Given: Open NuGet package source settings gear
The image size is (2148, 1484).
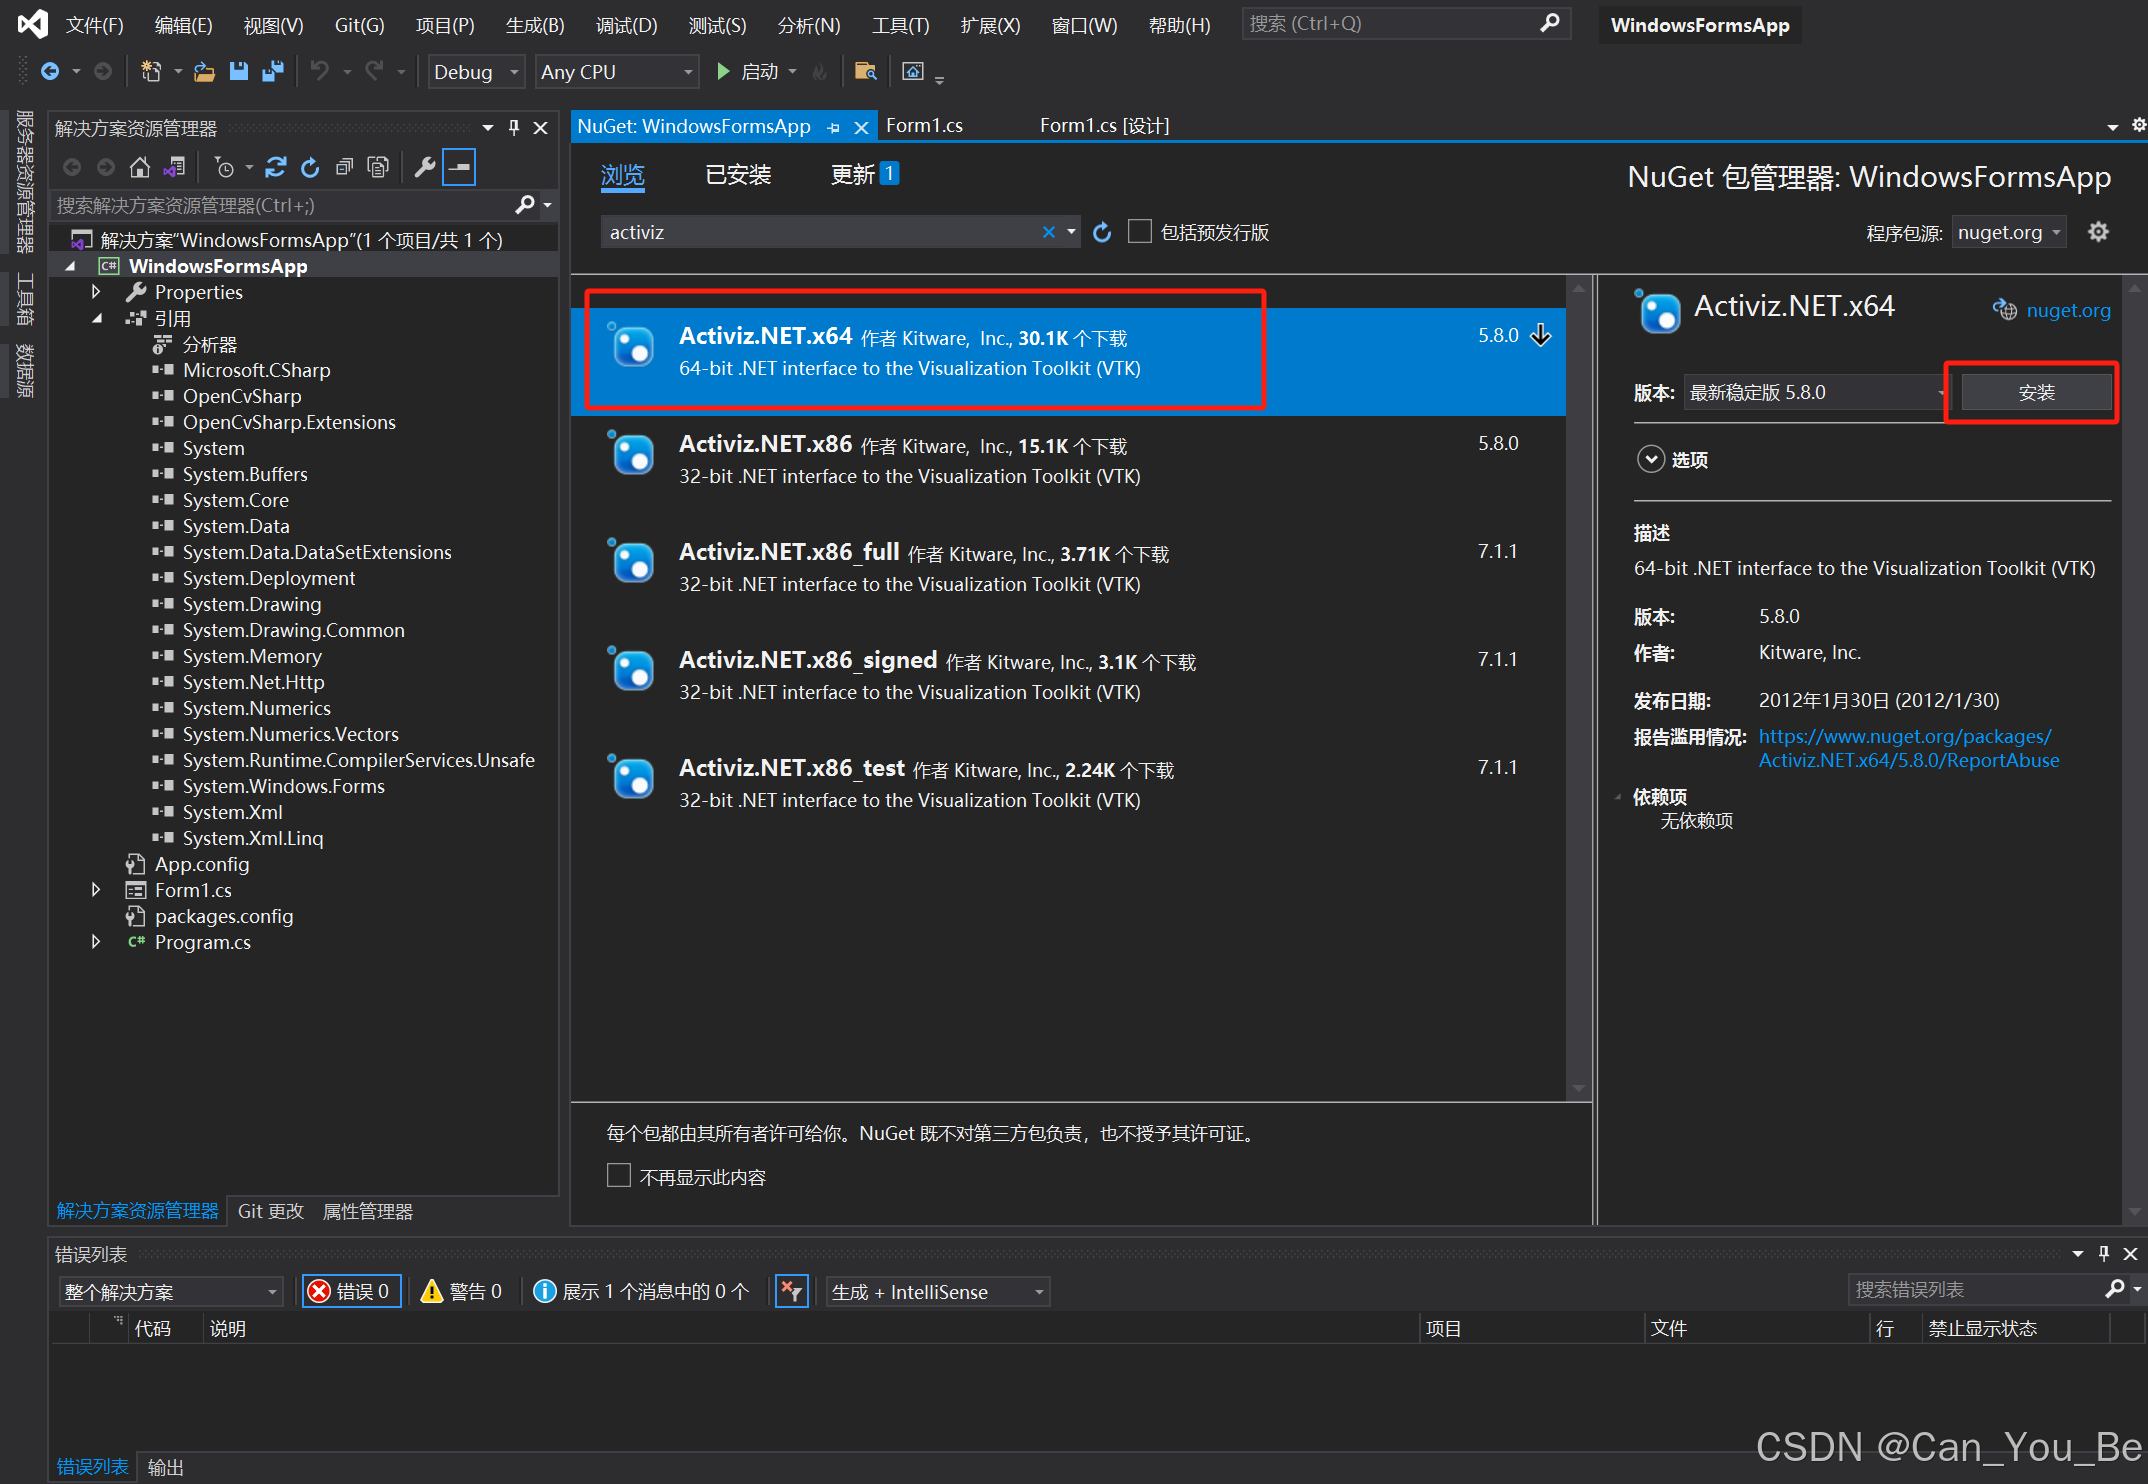Looking at the screenshot, I should [x=2098, y=232].
